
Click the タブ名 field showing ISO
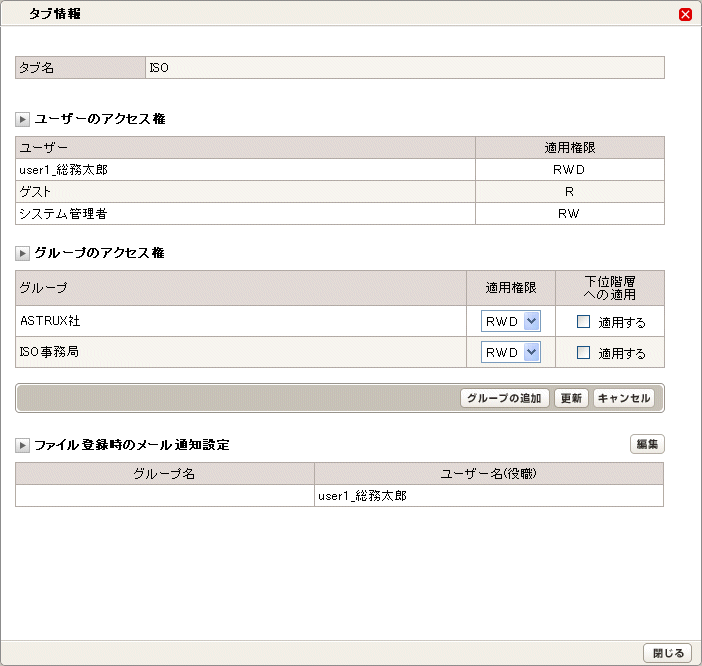click(405, 68)
